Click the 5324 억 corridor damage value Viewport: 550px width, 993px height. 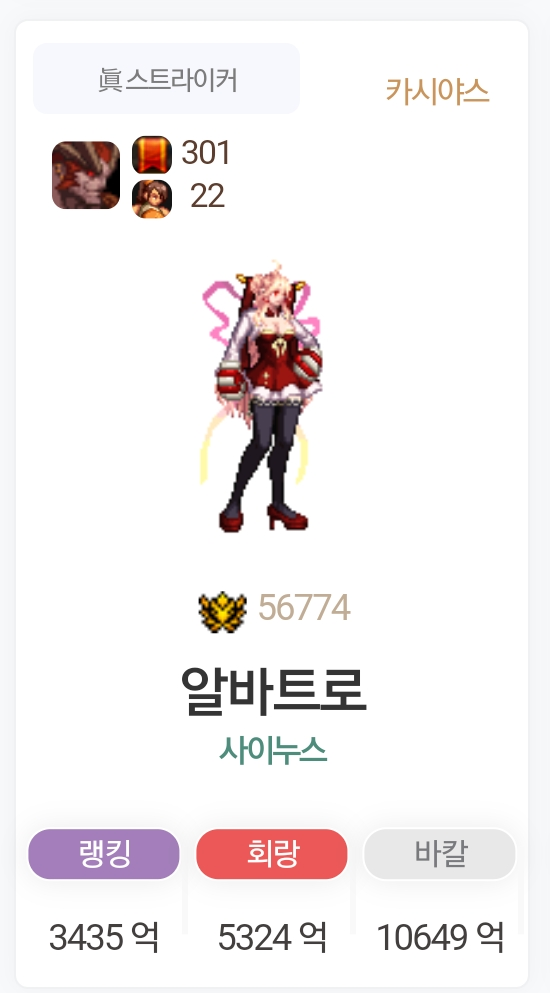[x=272, y=937]
